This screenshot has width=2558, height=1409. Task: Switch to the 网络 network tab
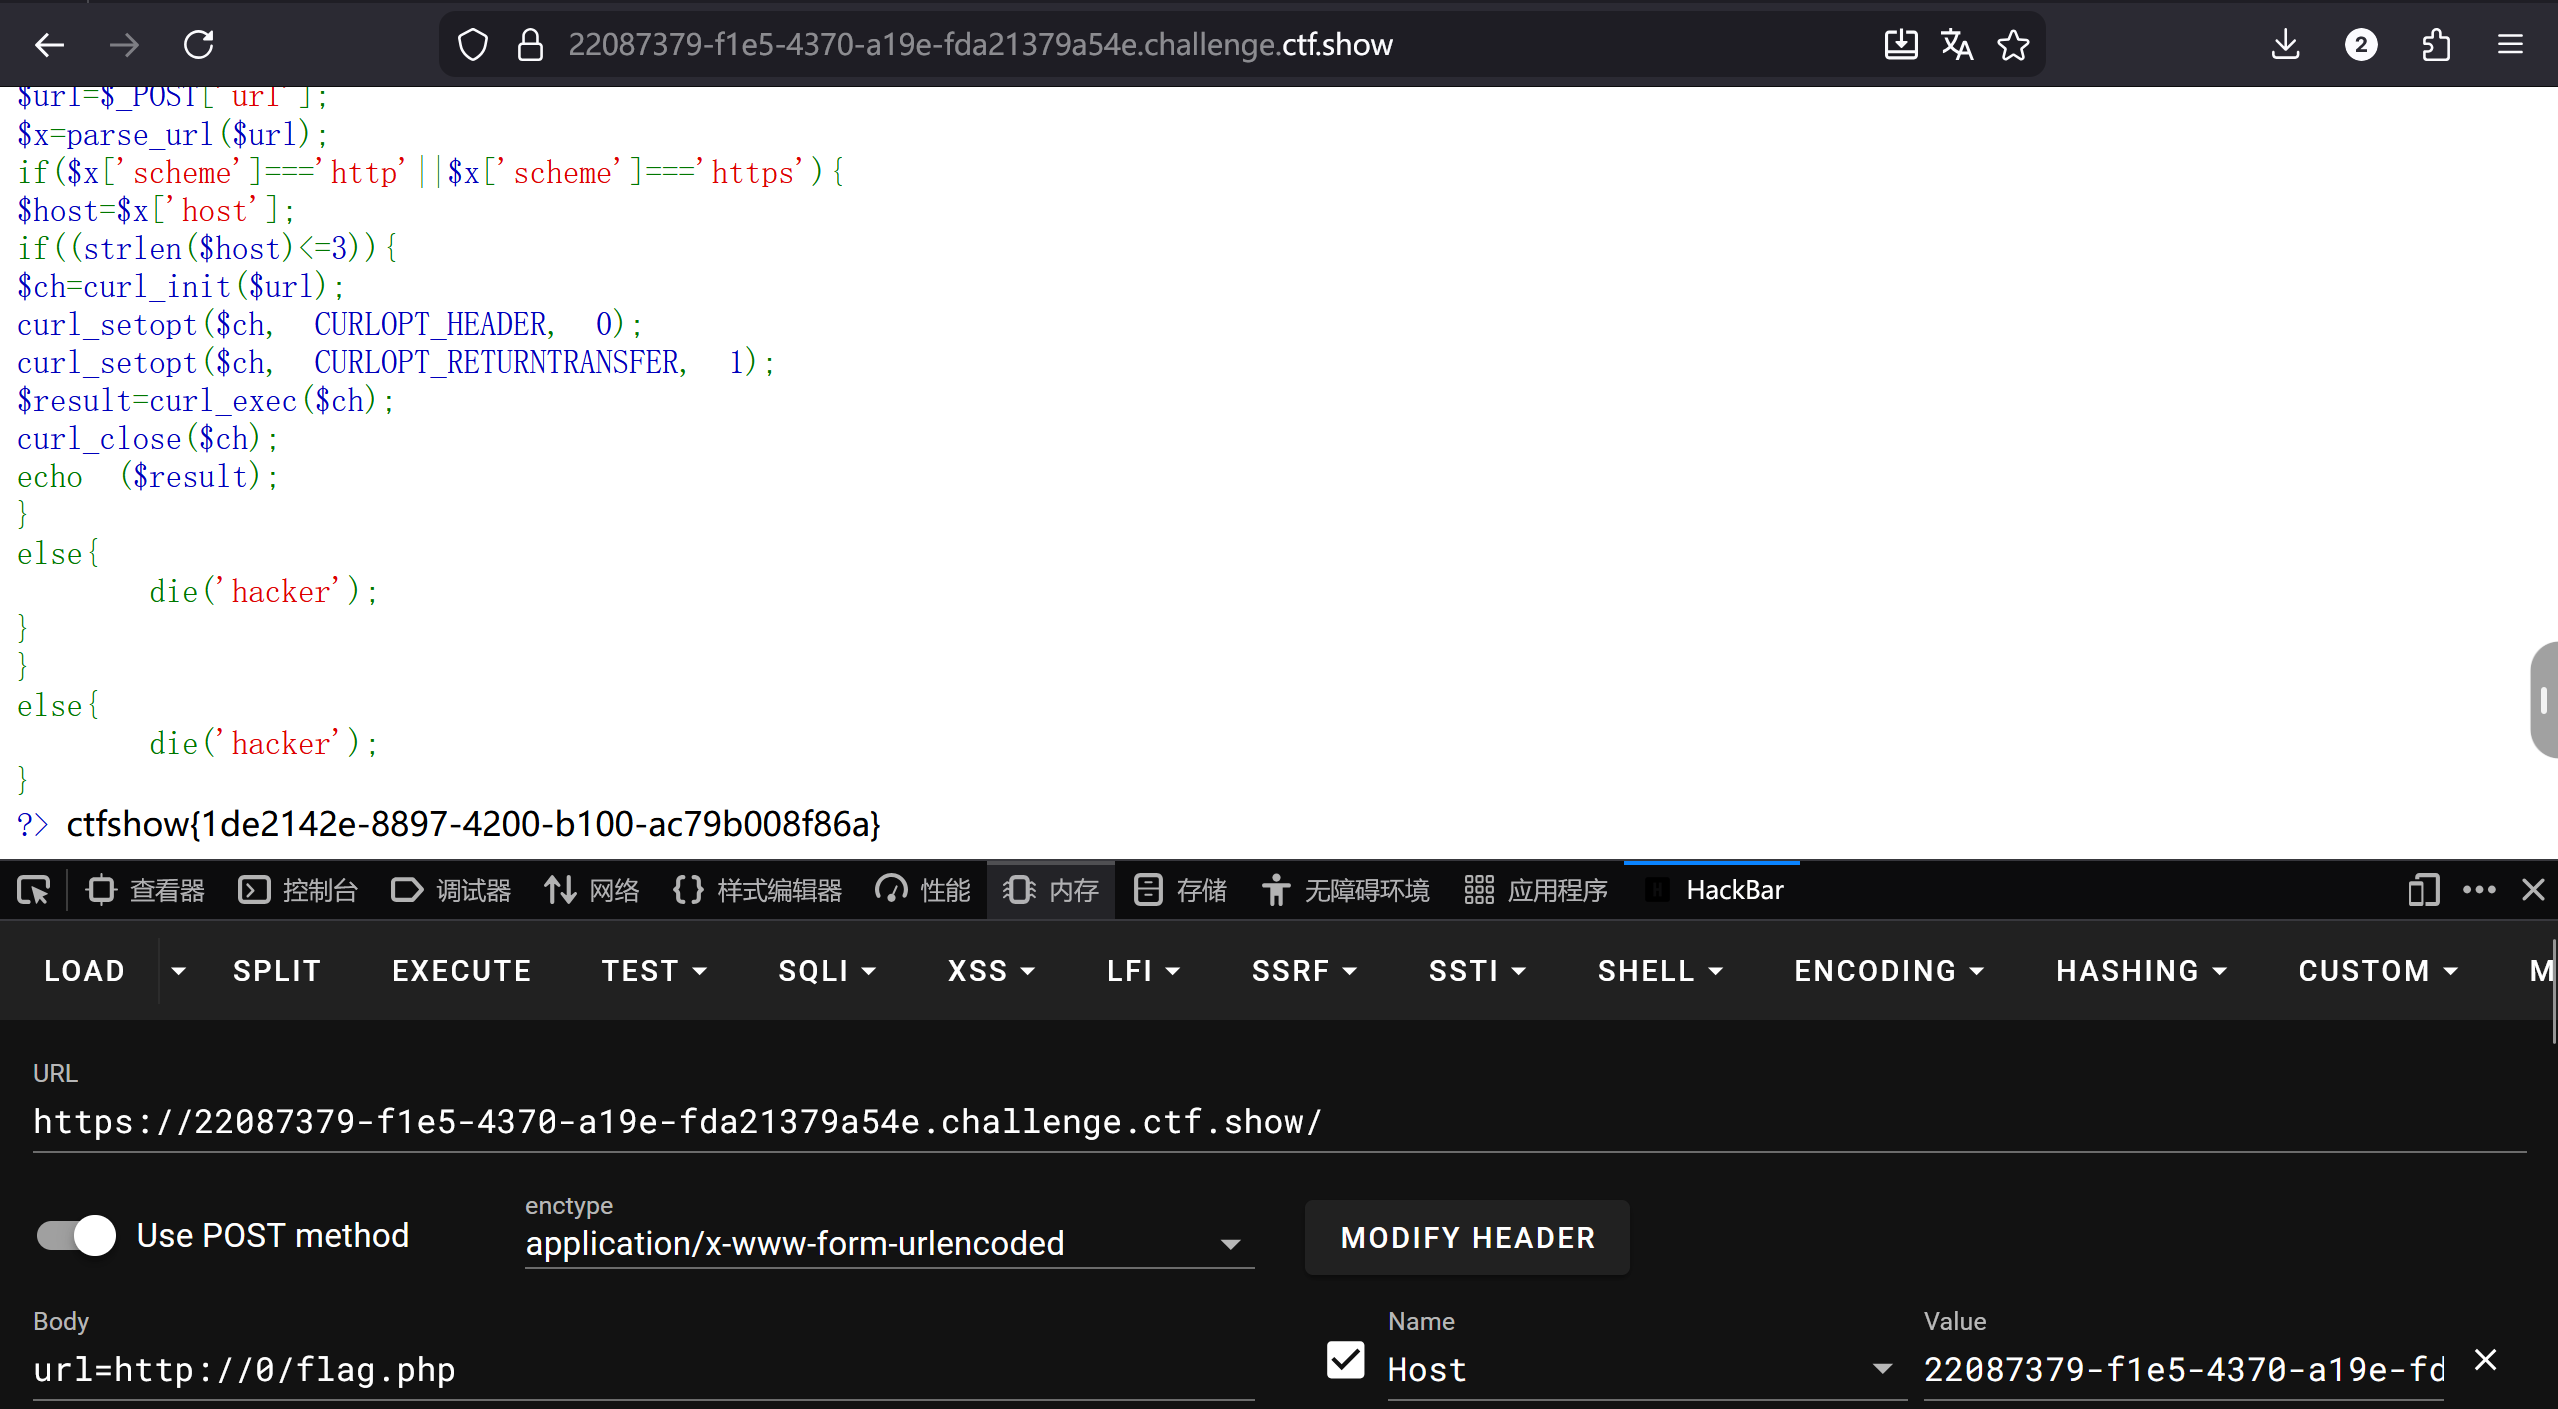click(592, 890)
